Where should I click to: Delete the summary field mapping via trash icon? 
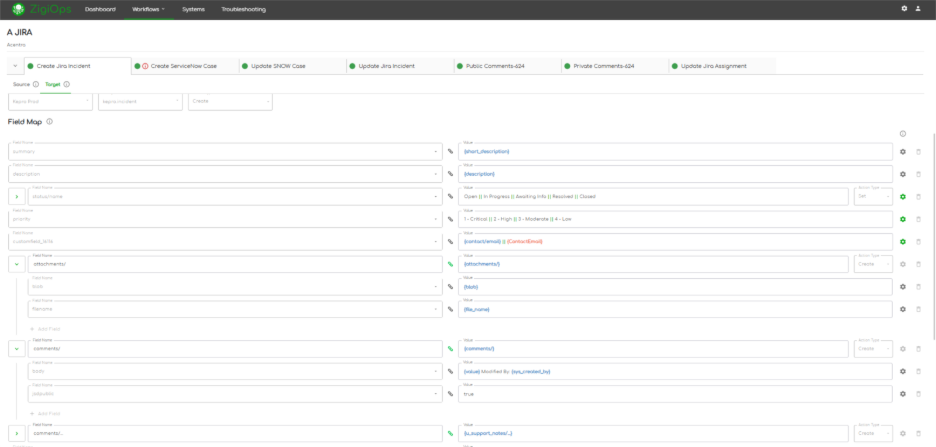click(919, 152)
